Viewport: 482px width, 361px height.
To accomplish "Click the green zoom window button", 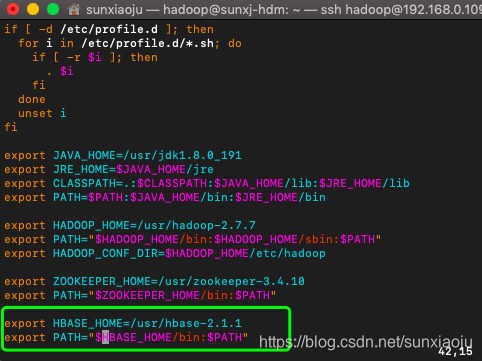I will click(x=53, y=9).
